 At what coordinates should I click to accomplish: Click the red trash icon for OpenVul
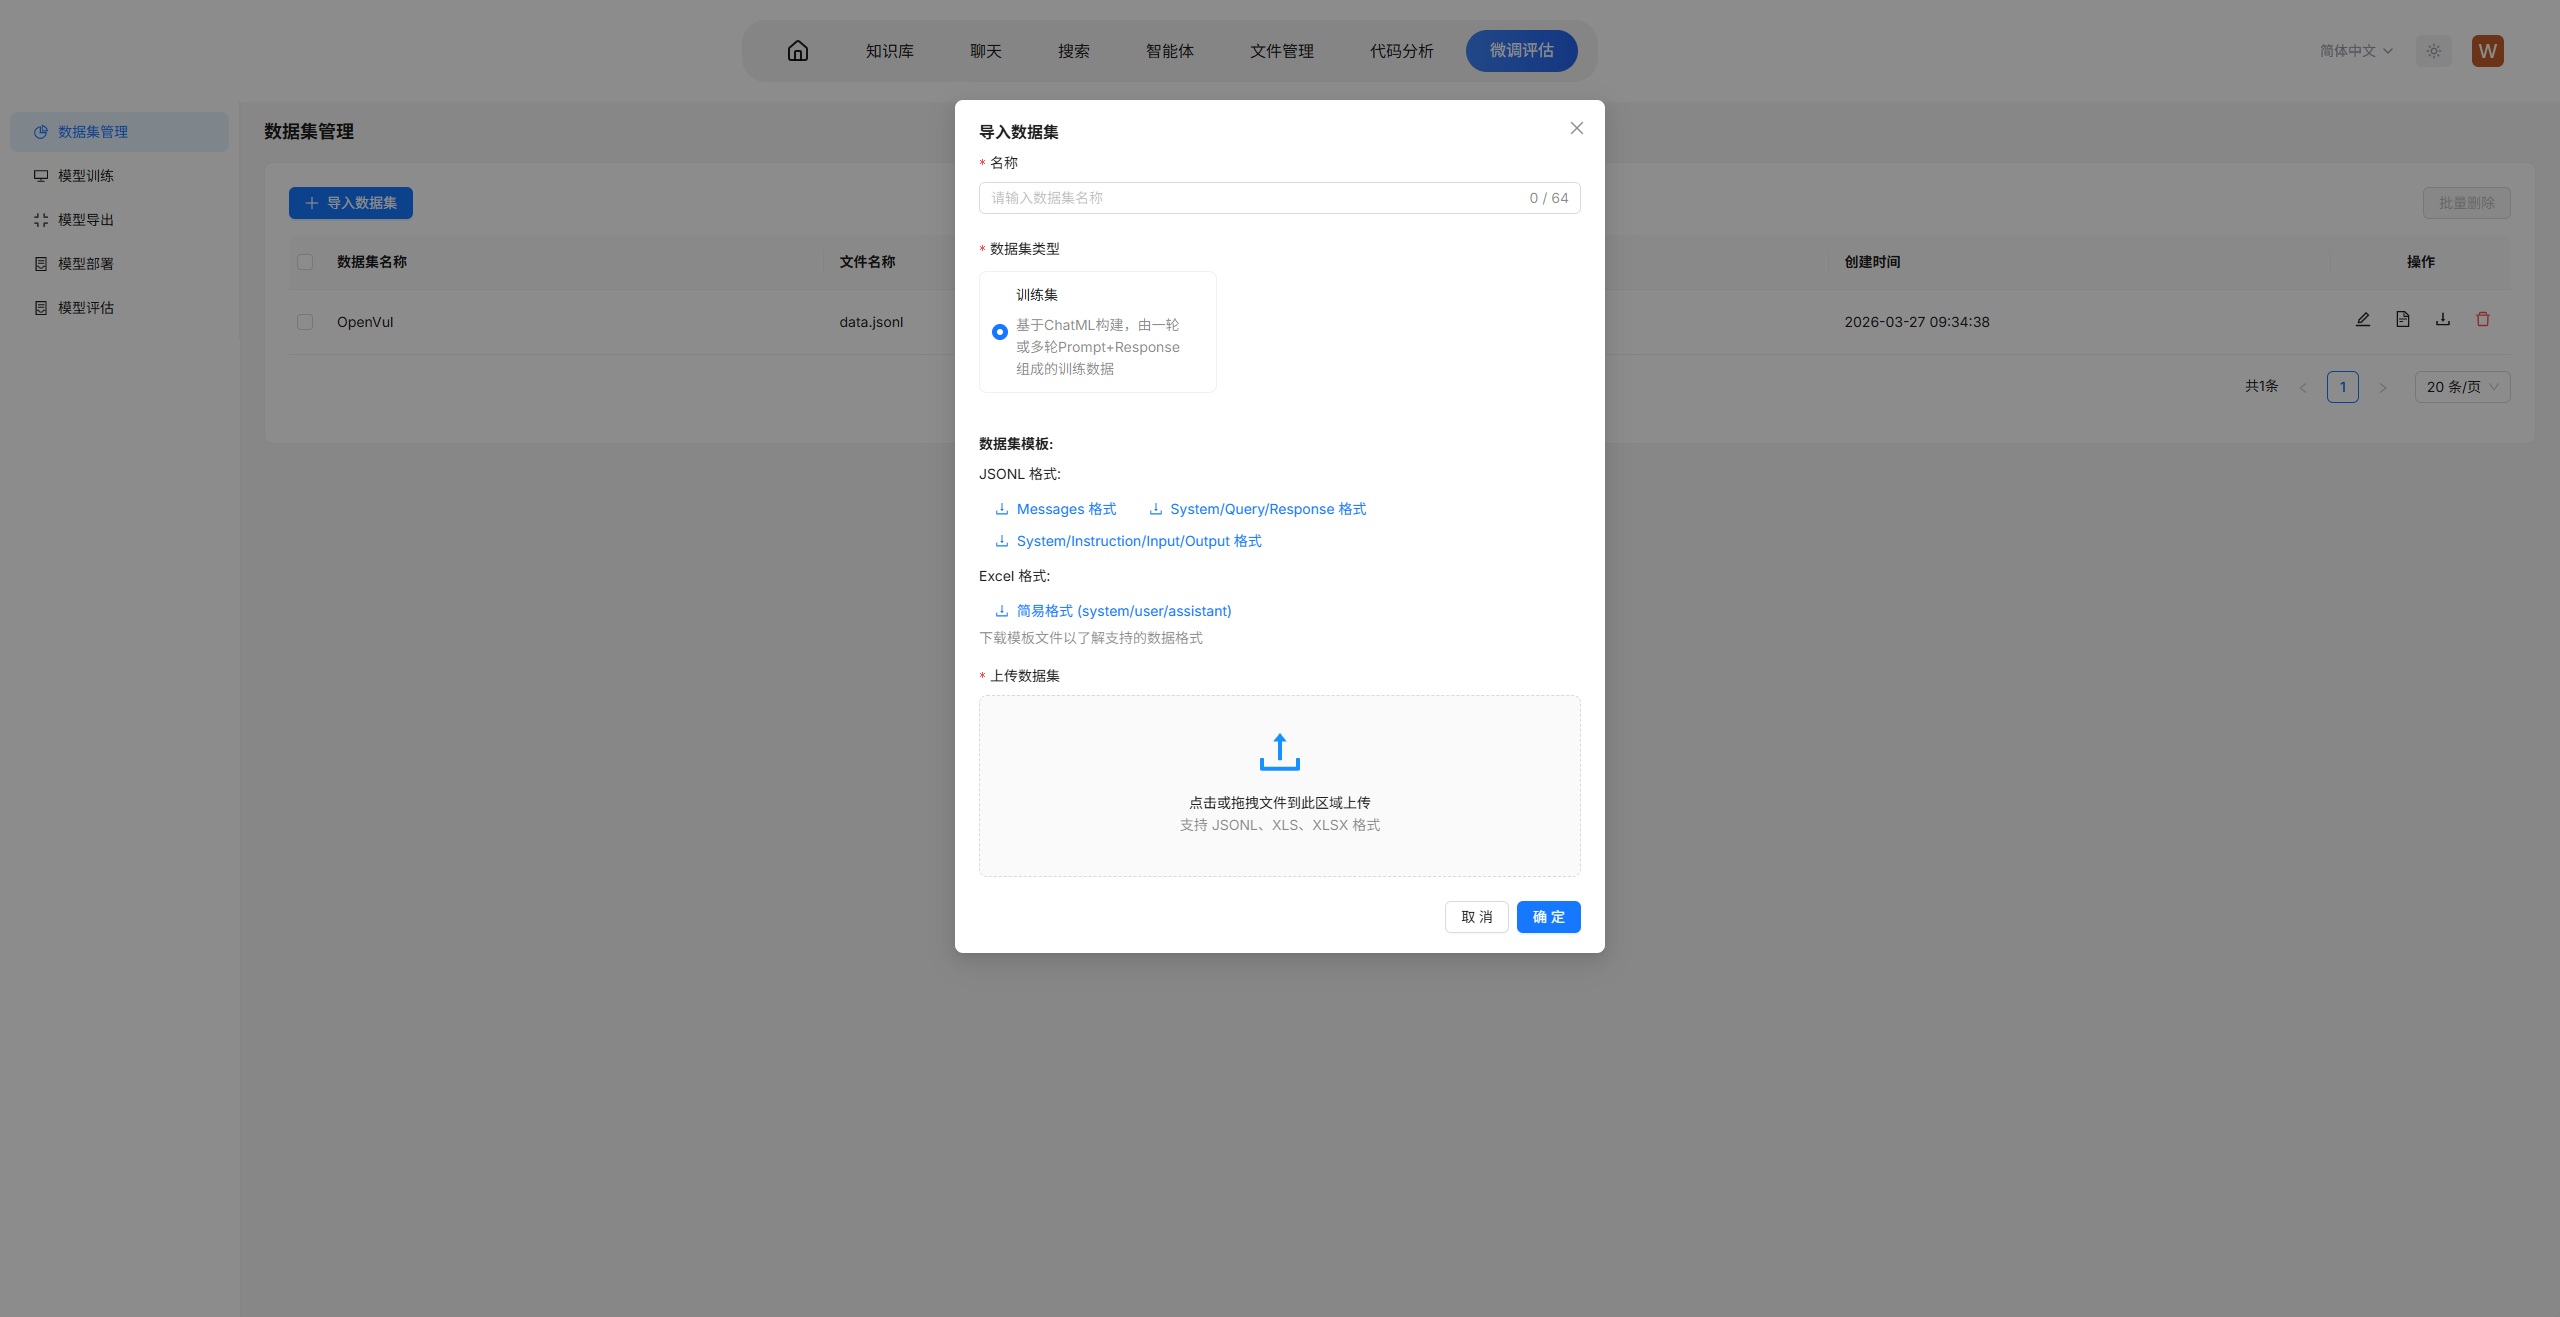(x=2482, y=320)
